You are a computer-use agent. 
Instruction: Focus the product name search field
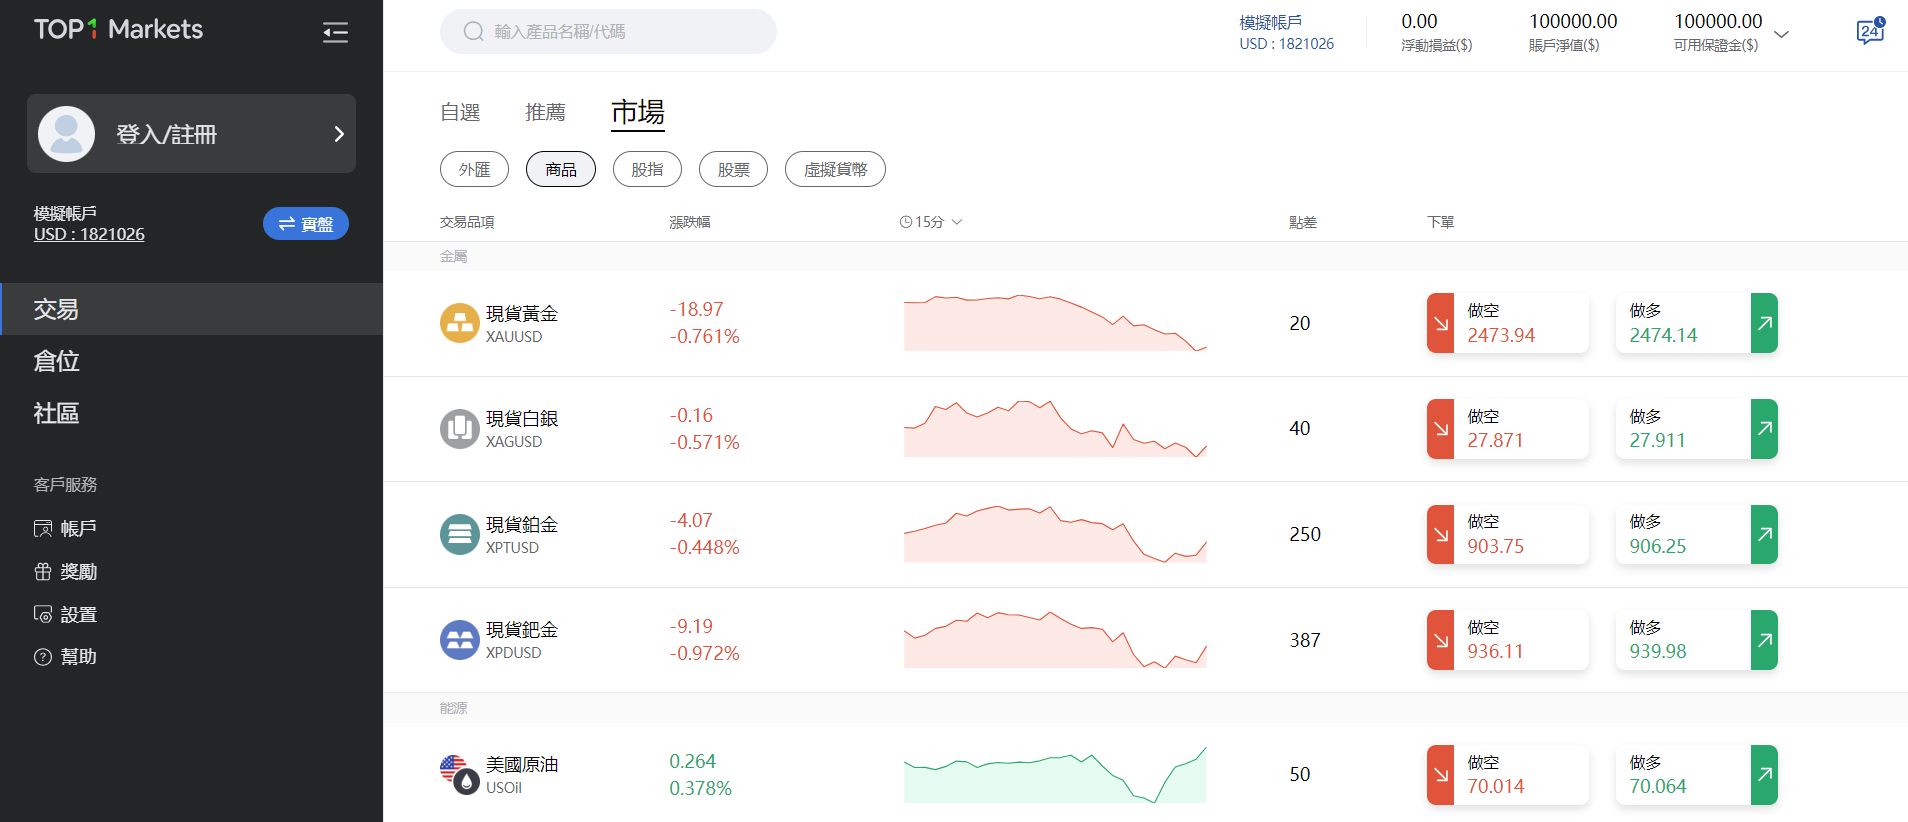point(608,31)
